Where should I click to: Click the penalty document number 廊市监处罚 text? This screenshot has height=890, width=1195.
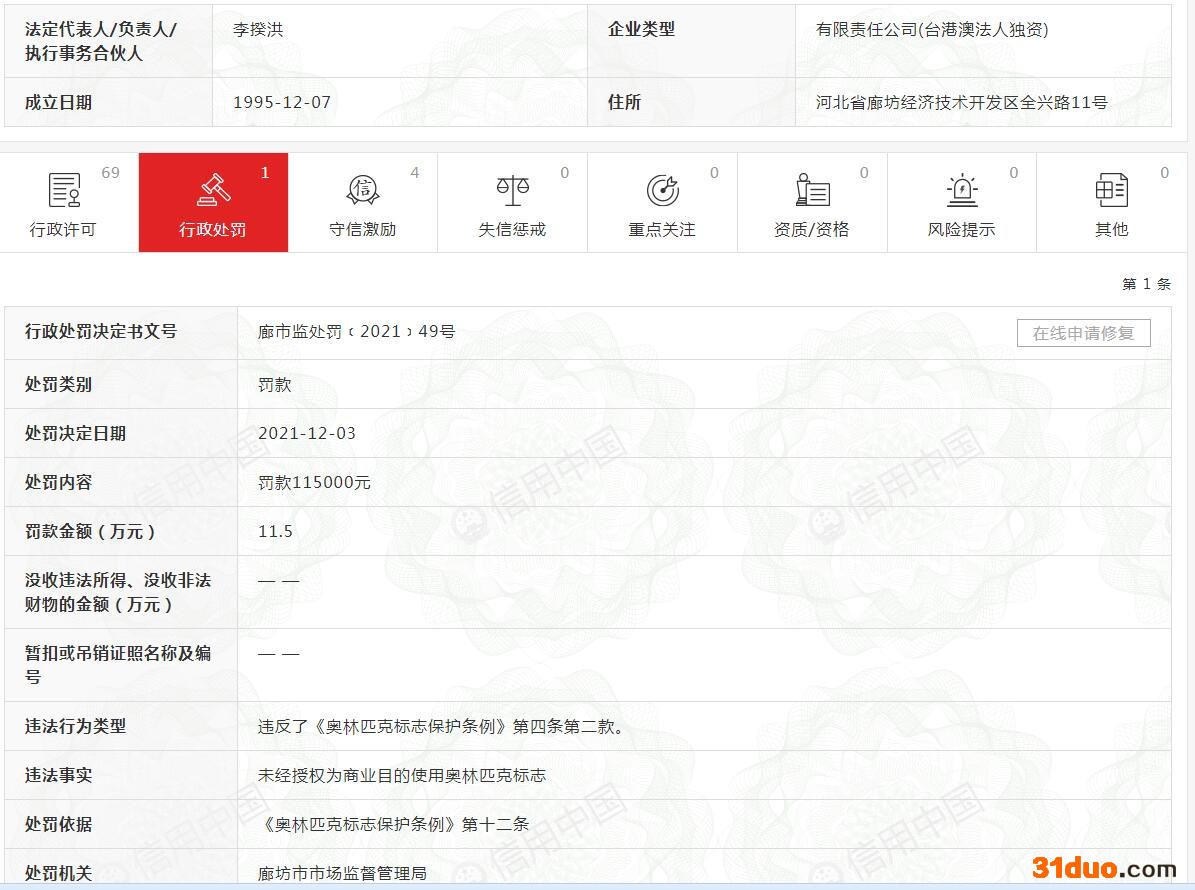pos(356,332)
